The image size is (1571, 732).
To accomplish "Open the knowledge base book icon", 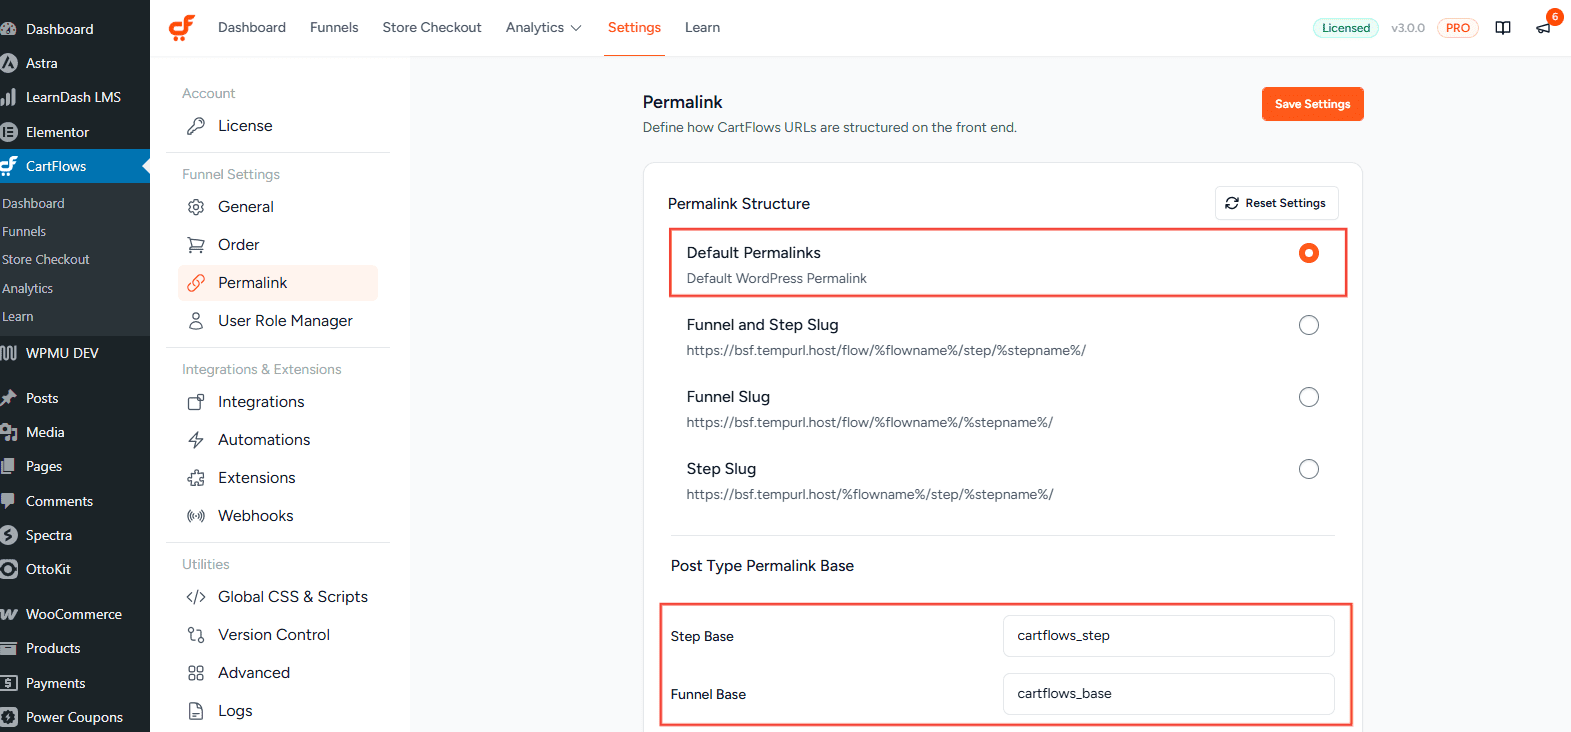I will coord(1502,28).
